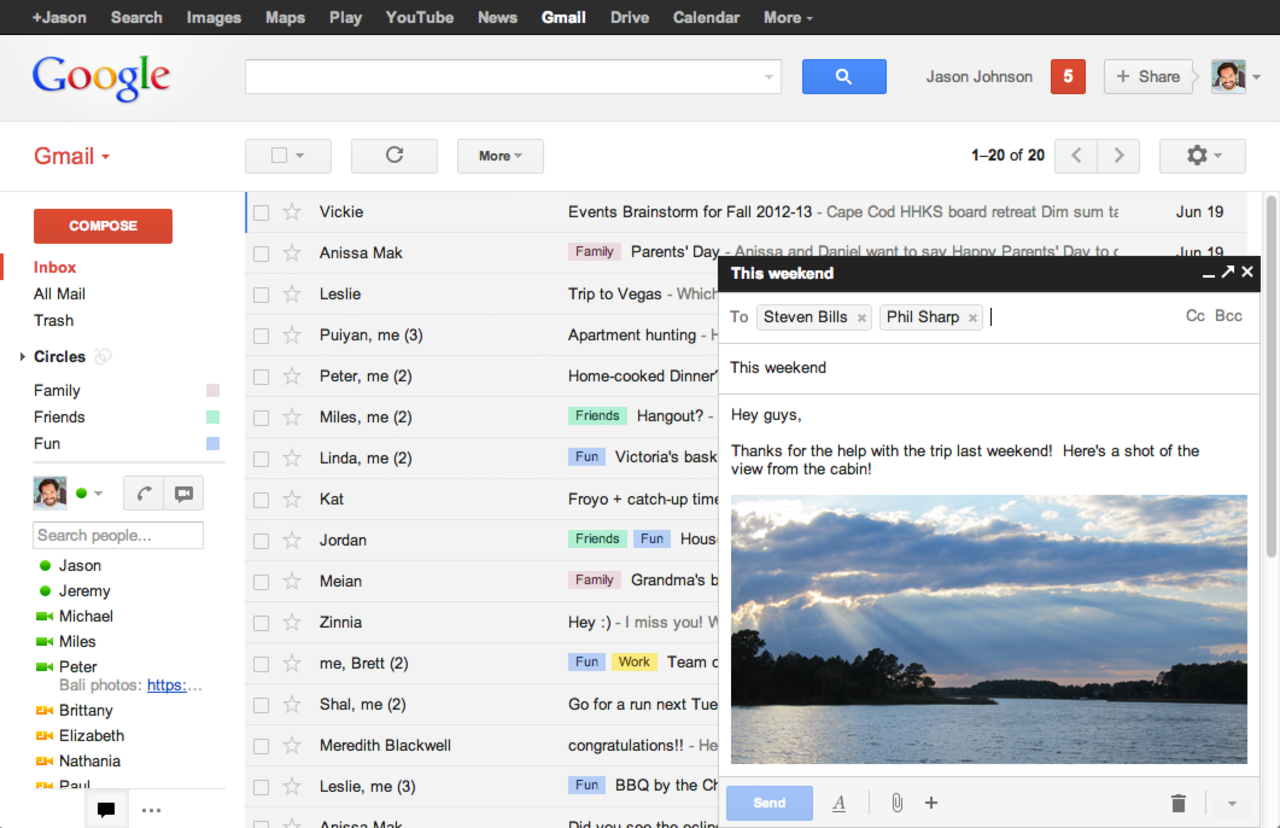Open insert options via the plus icon

point(931,802)
